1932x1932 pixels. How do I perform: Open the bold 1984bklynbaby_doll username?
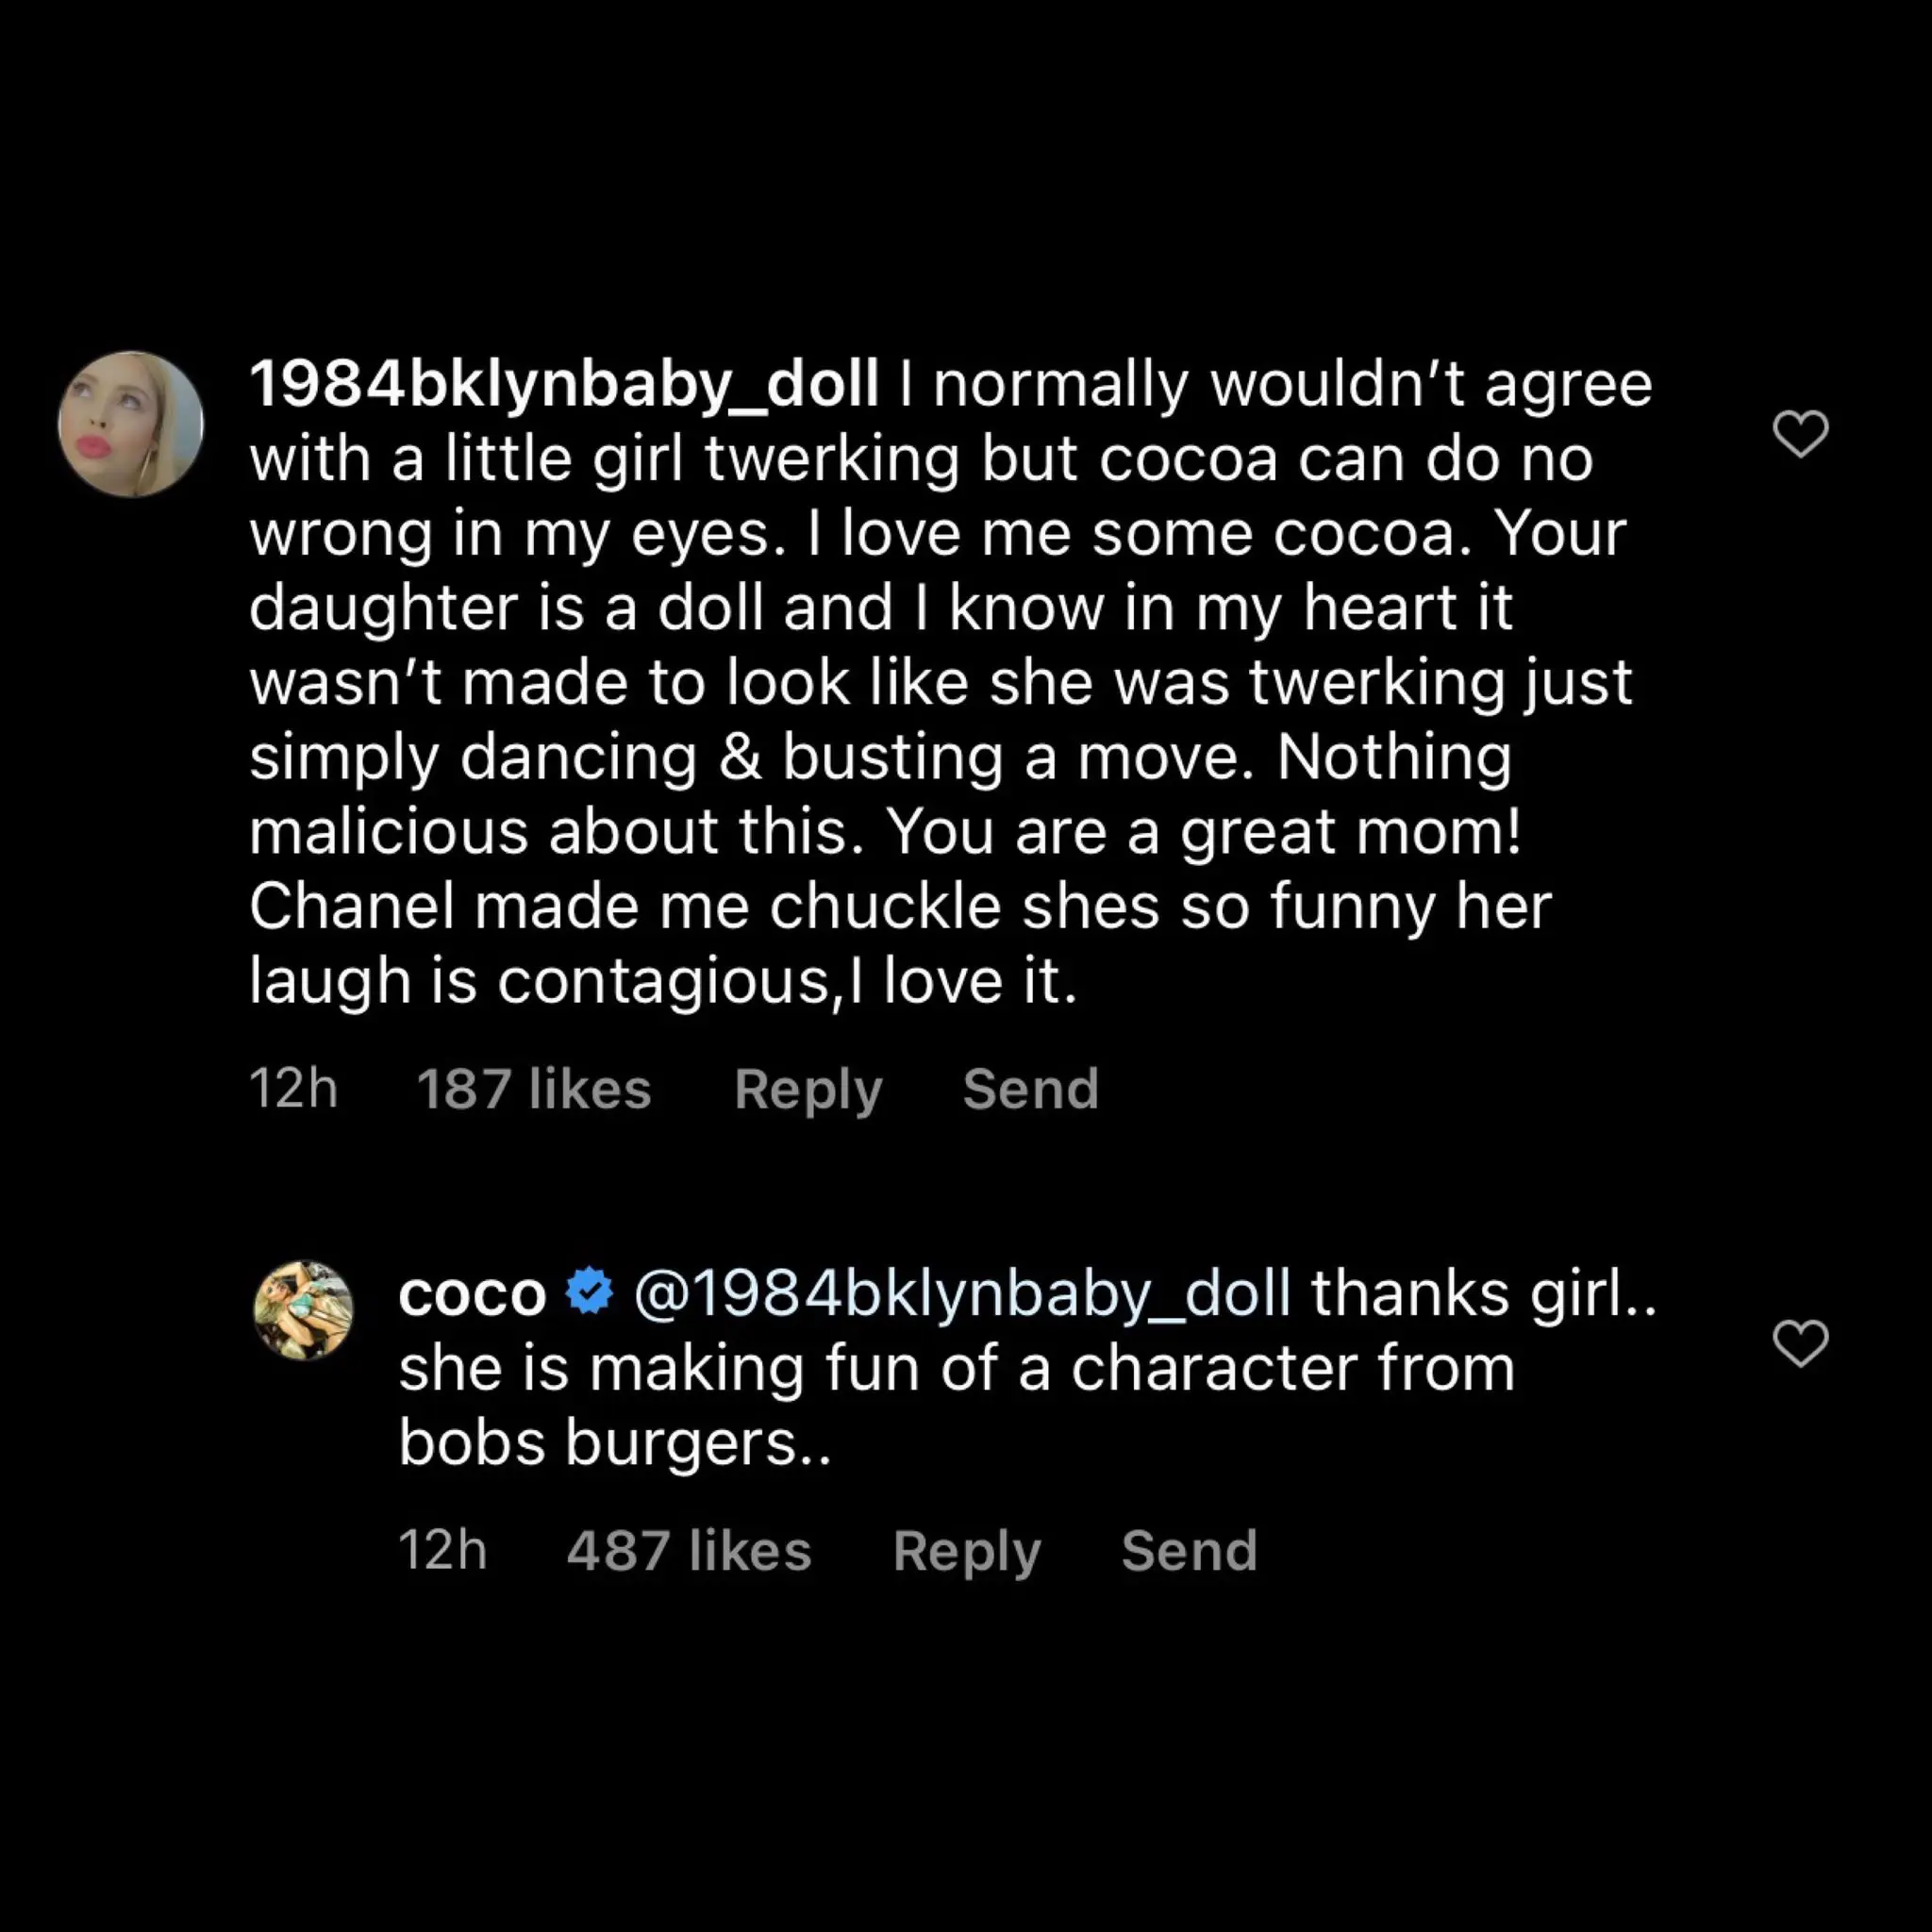564,384
